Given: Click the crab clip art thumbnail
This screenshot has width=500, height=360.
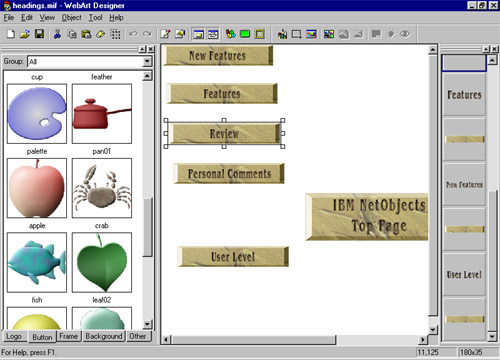Looking at the screenshot, I should pos(102,188).
